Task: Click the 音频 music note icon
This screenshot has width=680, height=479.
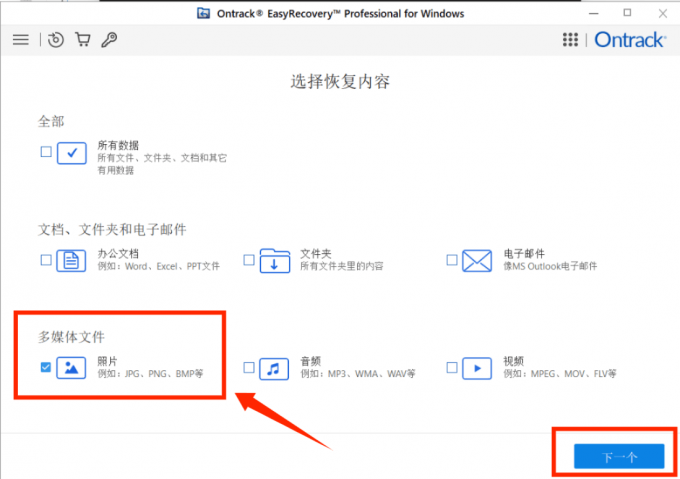Action: tap(274, 369)
